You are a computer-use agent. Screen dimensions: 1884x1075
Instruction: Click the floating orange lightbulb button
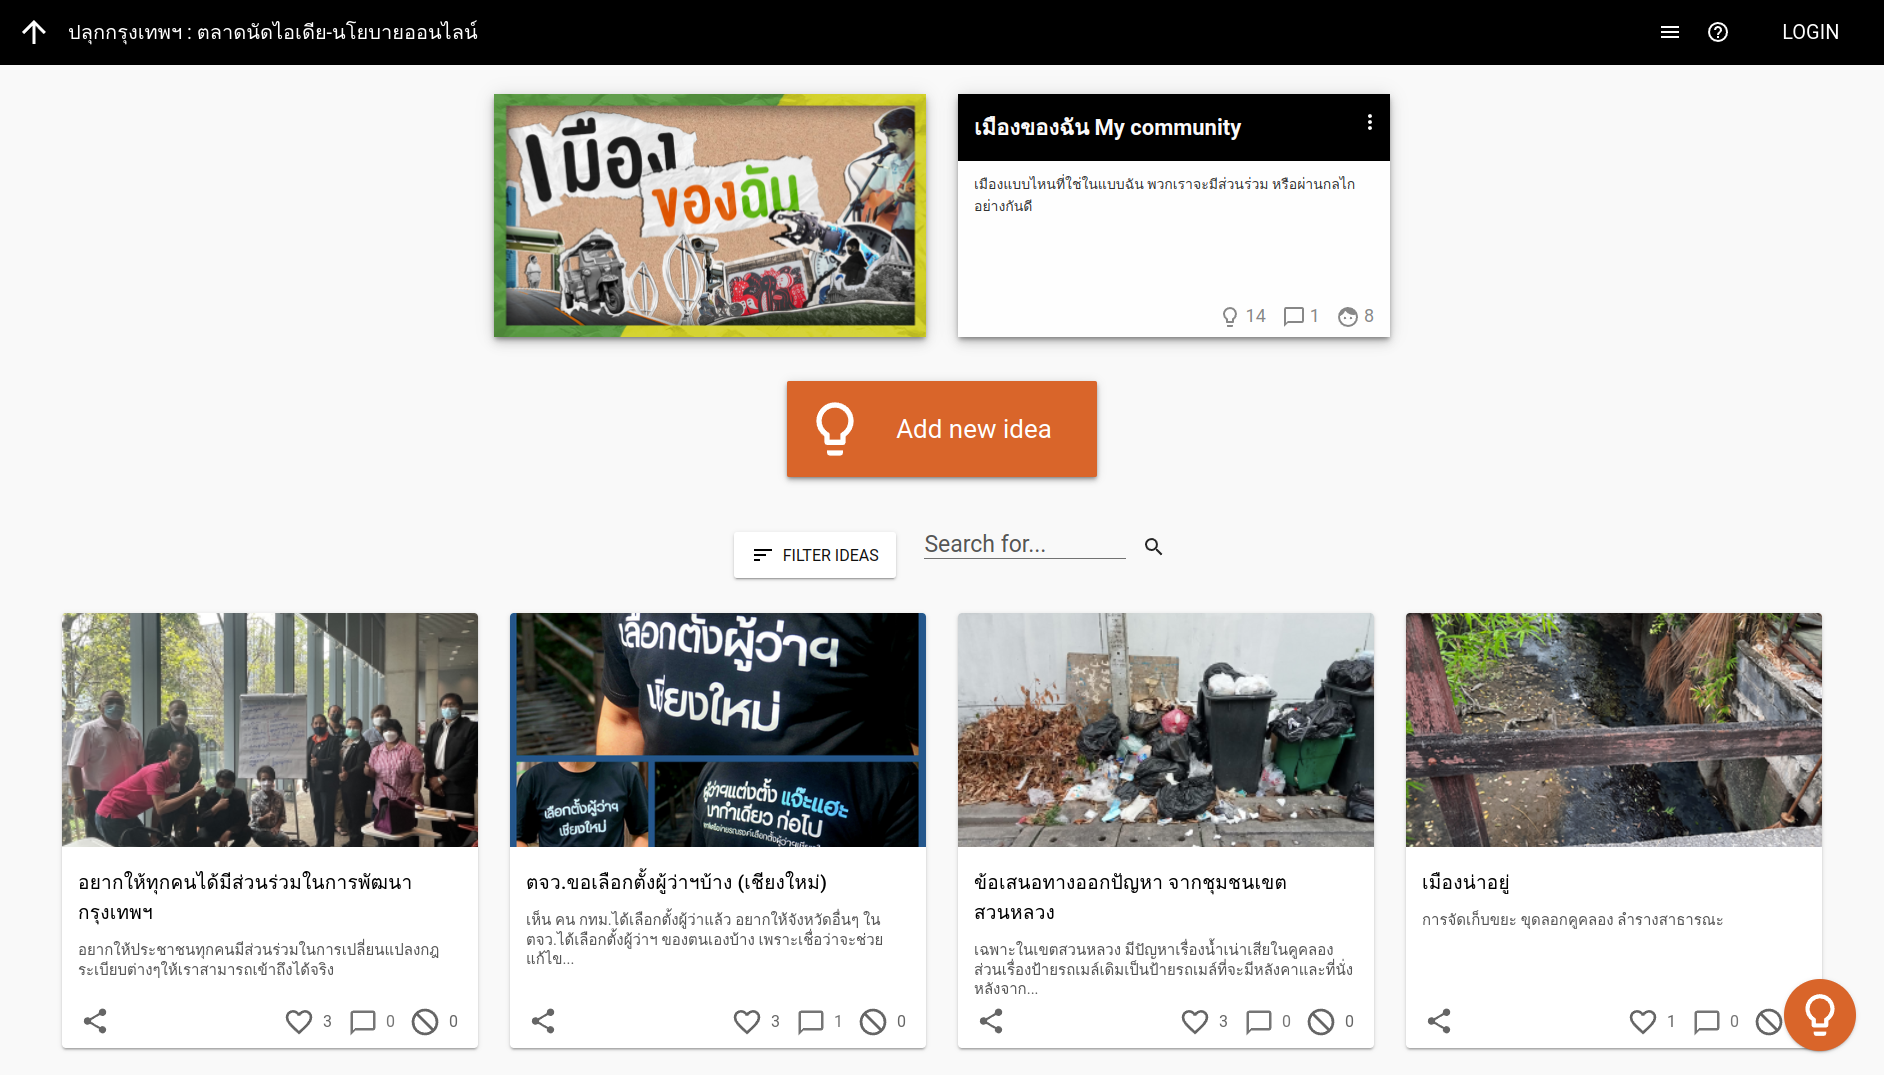click(1819, 1014)
